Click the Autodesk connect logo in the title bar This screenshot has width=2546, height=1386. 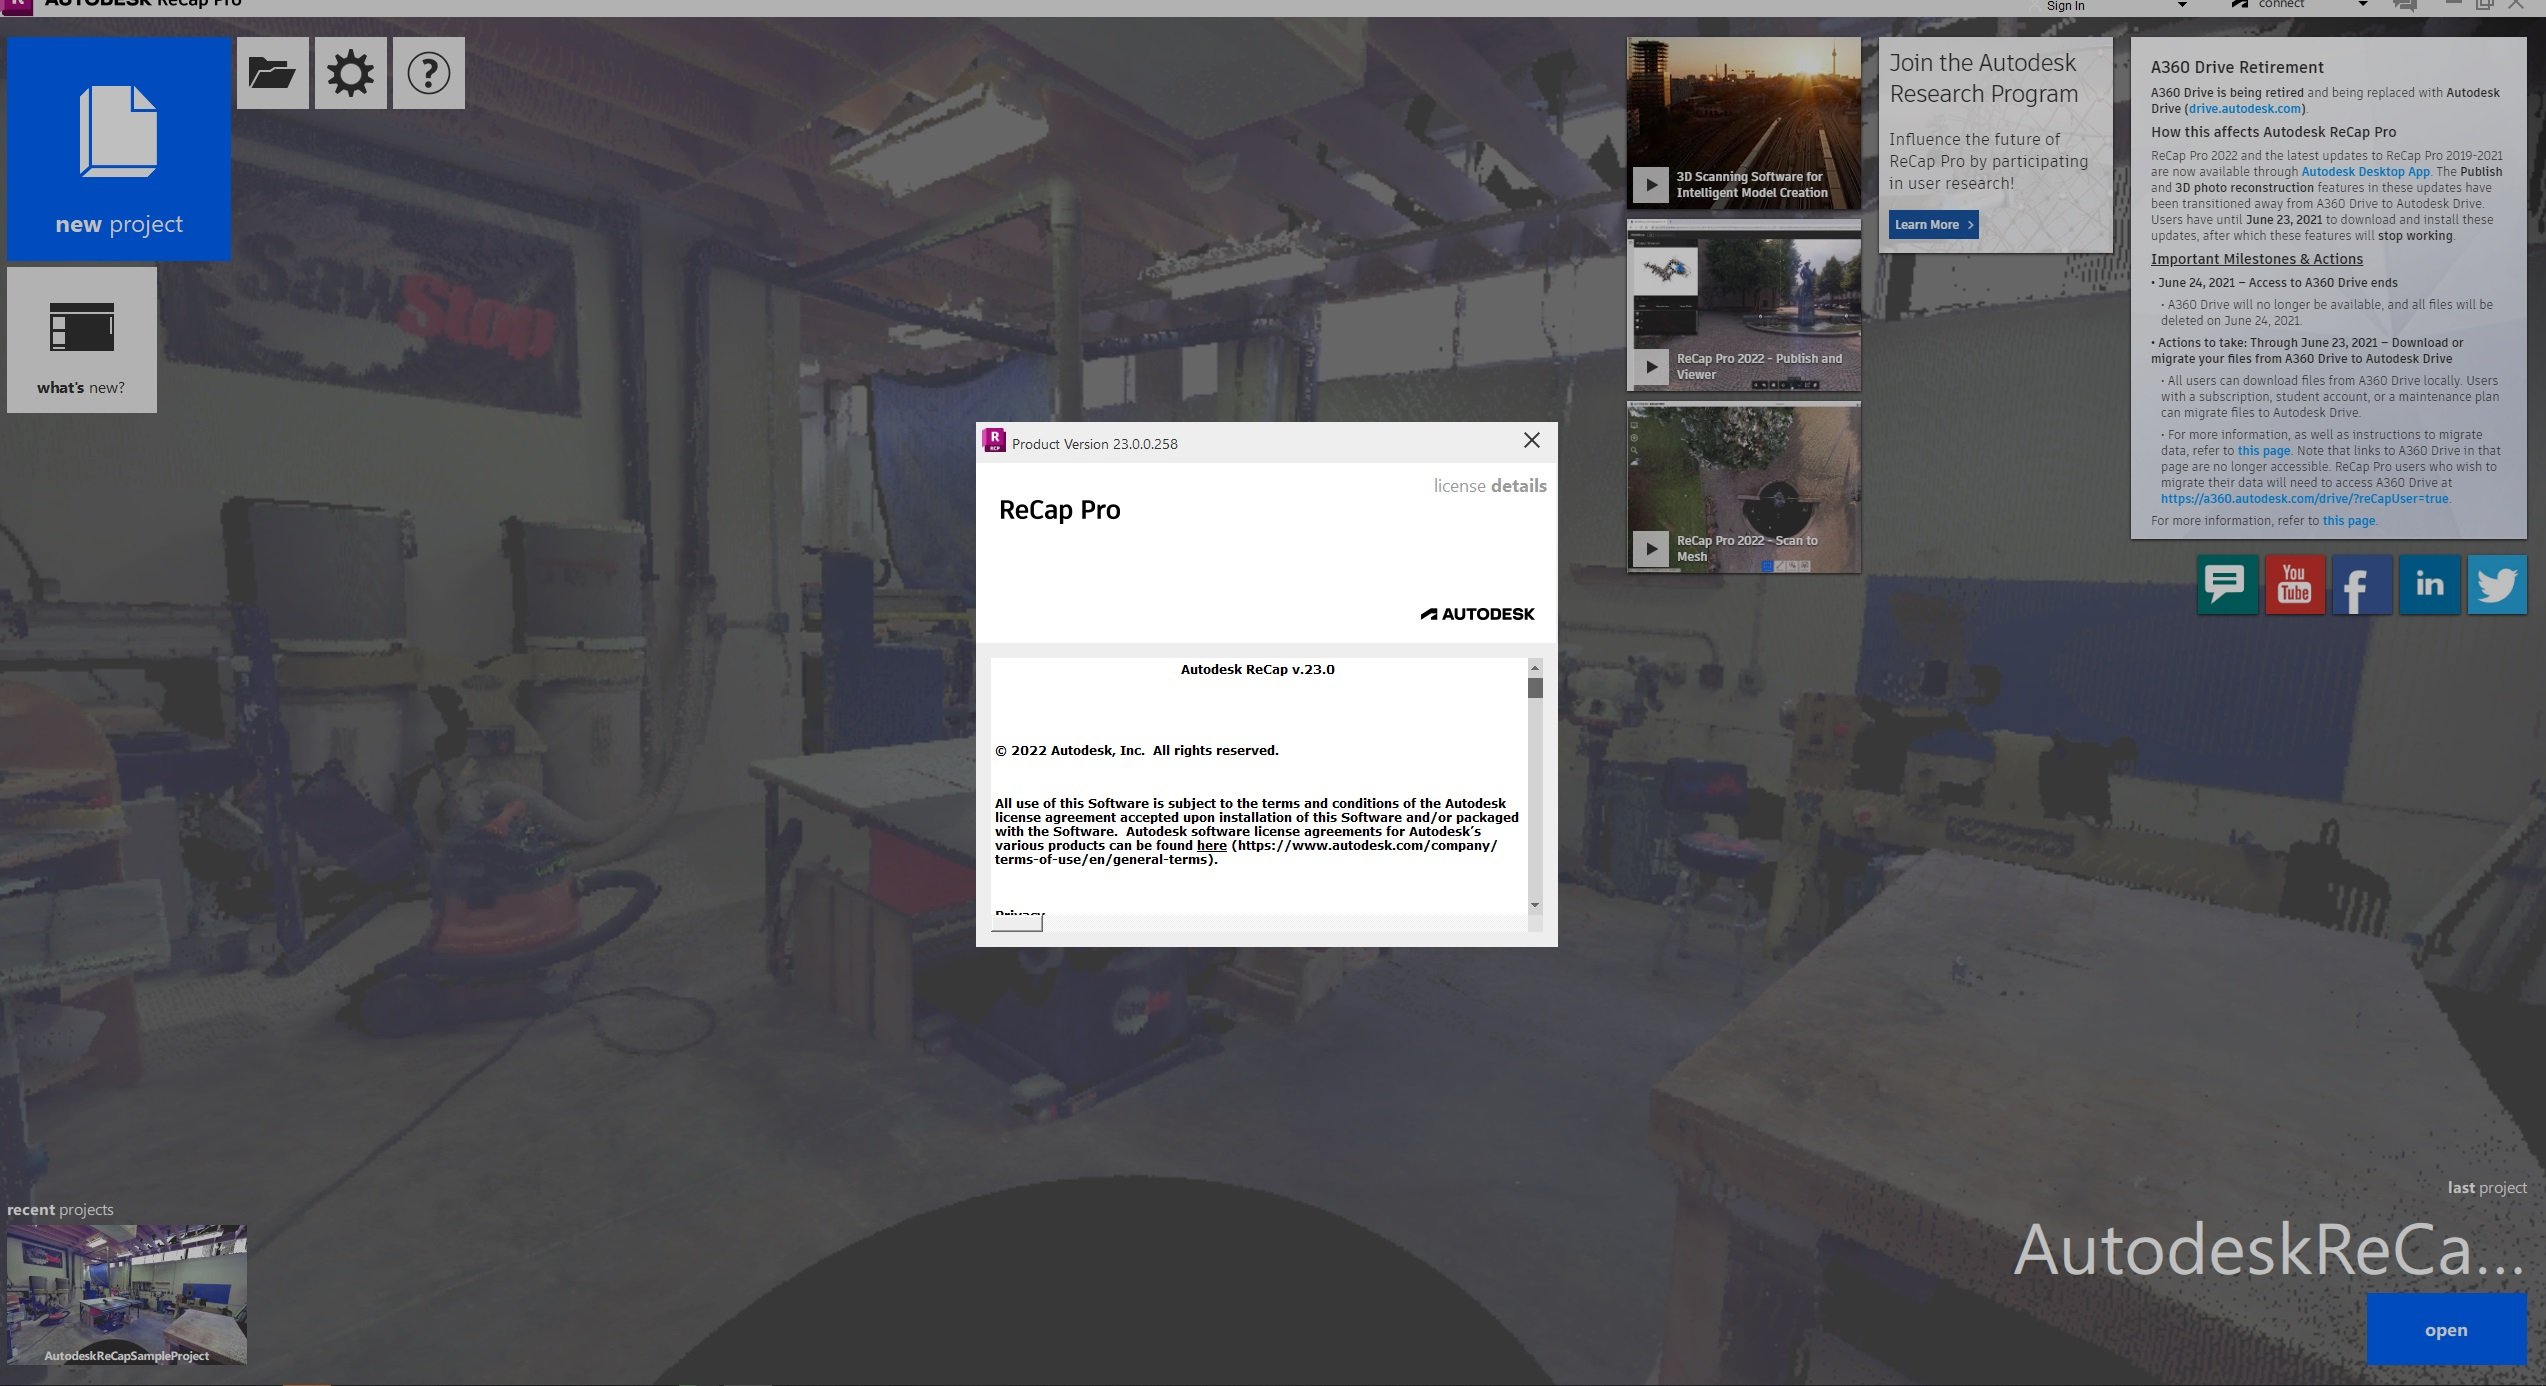coord(2240,5)
